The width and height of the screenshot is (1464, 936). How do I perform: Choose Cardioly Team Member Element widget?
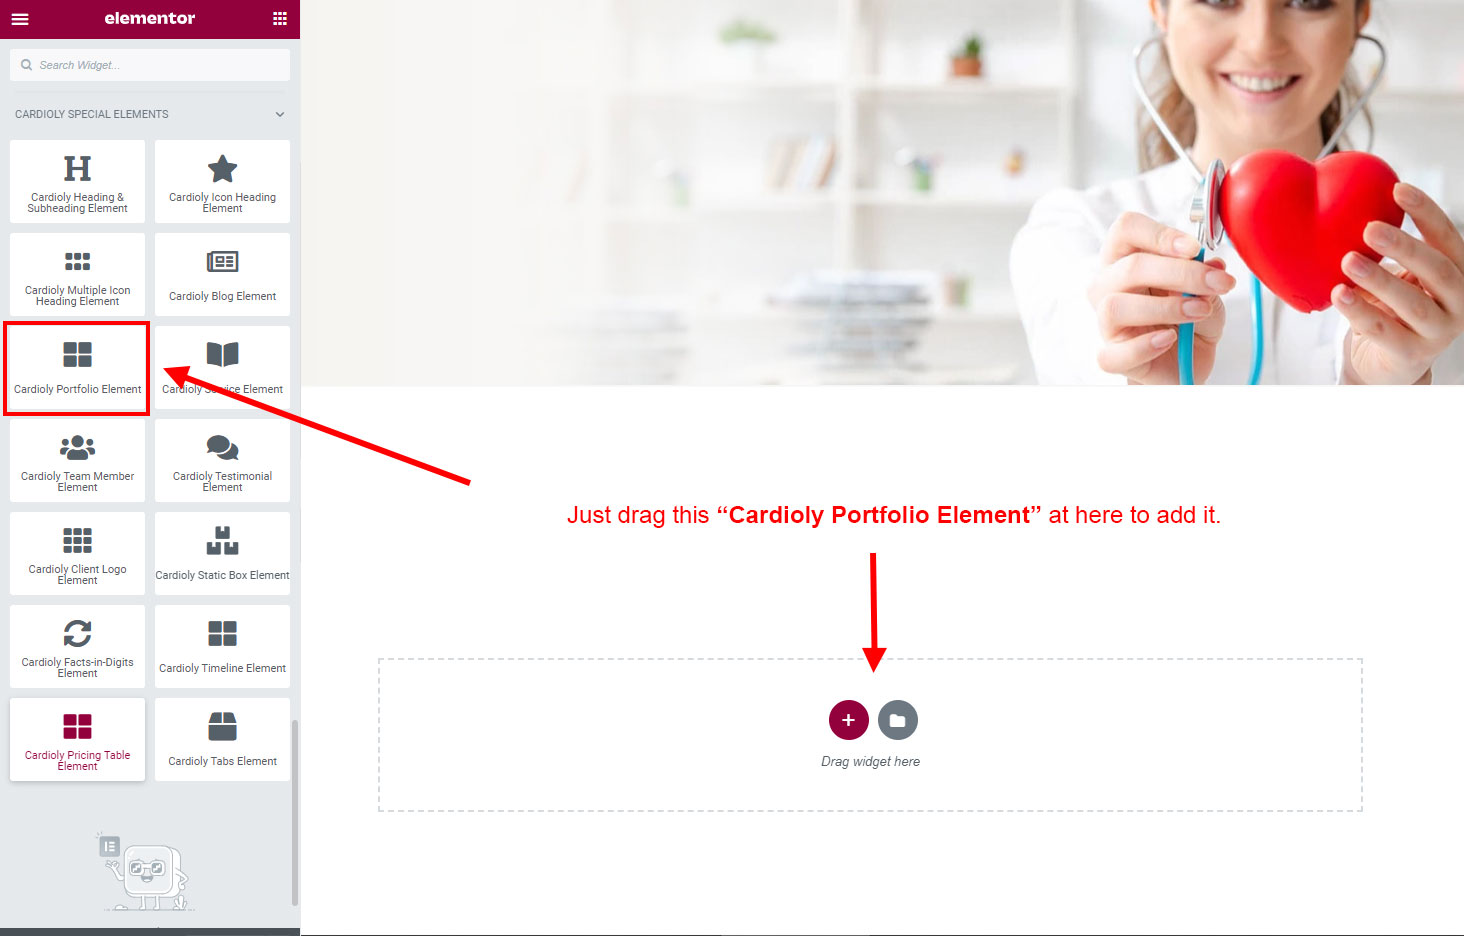coord(77,460)
